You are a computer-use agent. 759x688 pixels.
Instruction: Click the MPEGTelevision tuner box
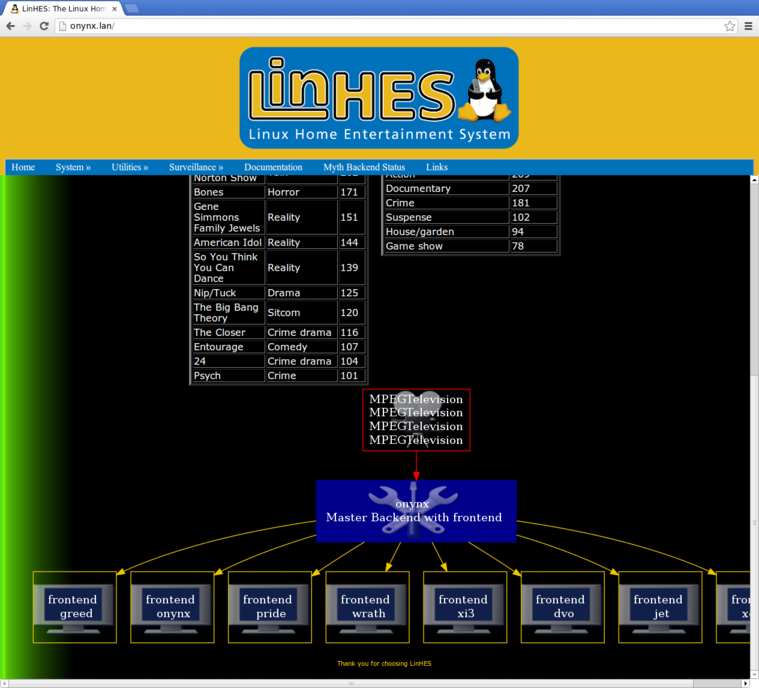(416, 420)
